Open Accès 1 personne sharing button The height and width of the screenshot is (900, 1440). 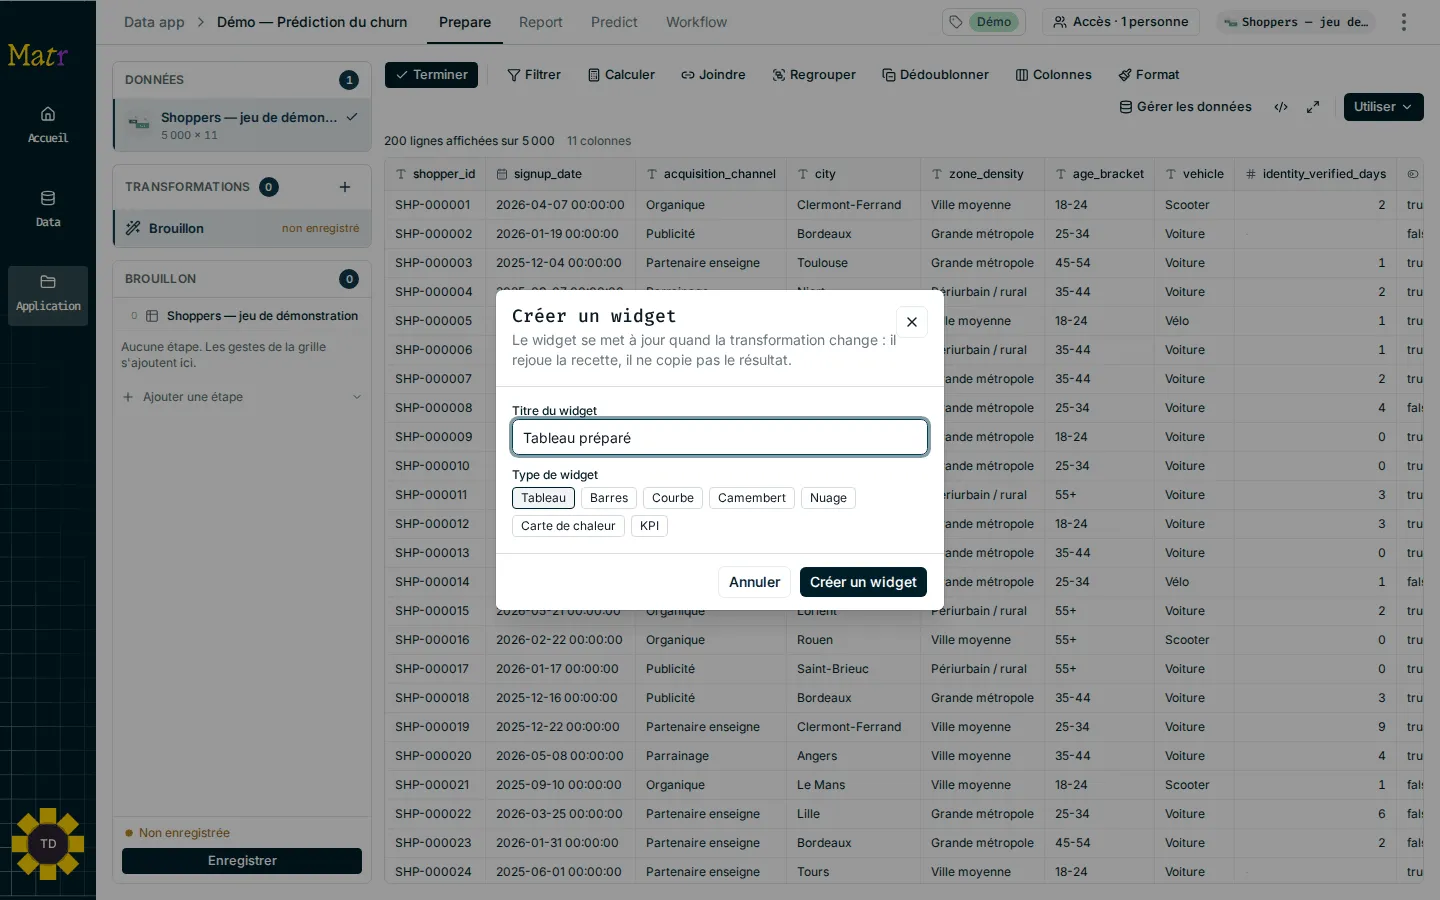(x=1120, y=22)
